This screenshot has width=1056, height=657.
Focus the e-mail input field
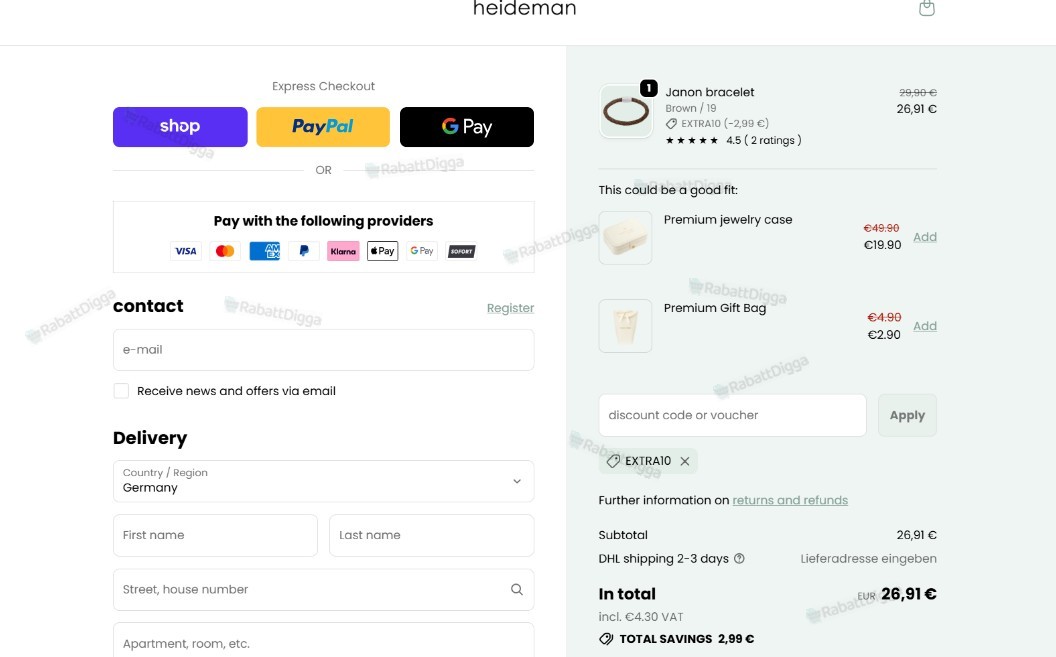pyautogui.click(x=323, y=349)
